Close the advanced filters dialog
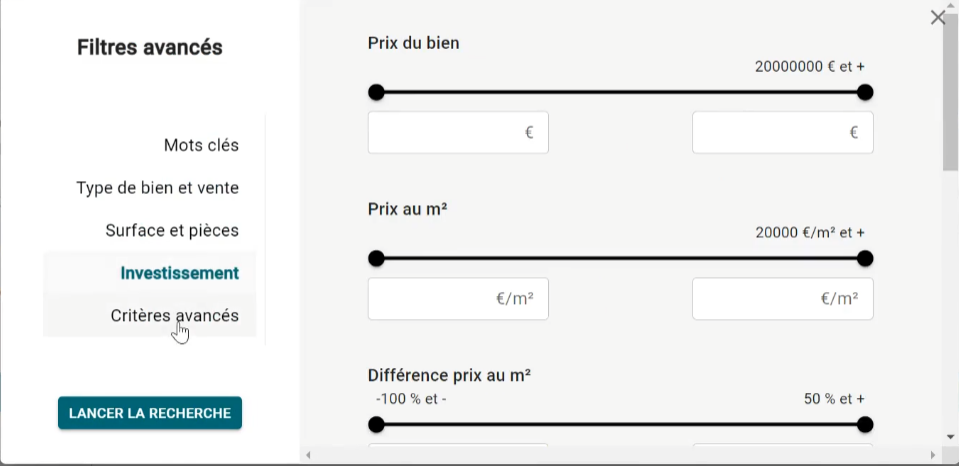 [937, 17]
